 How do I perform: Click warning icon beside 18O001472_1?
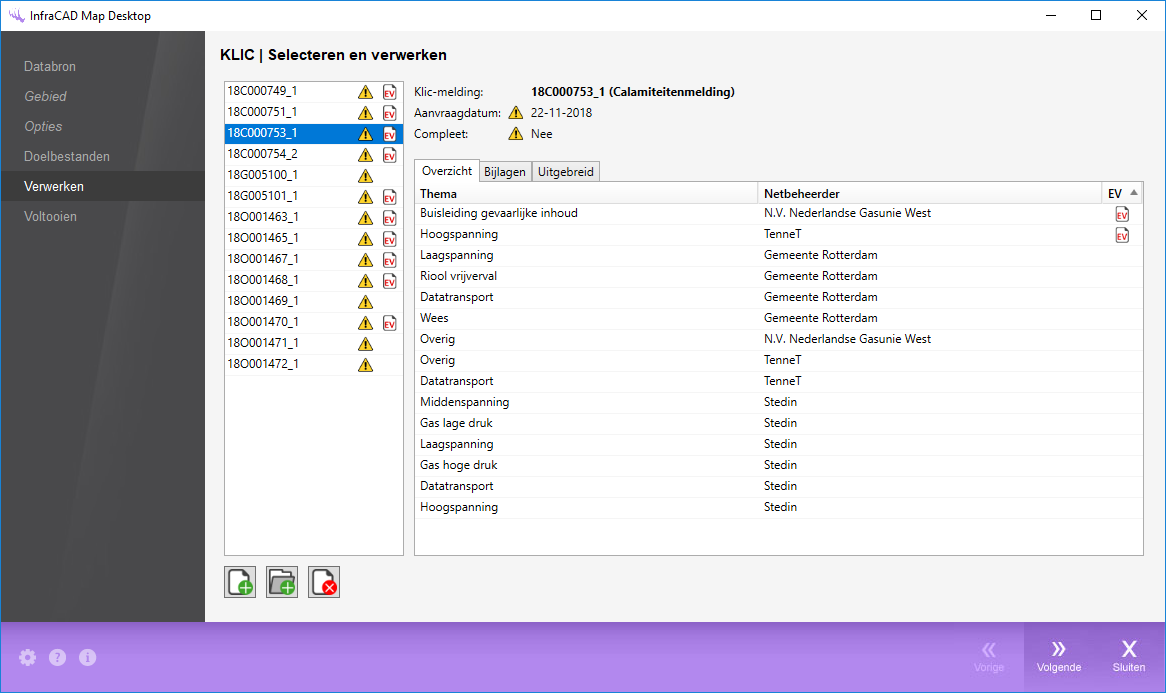click(365, 365)
